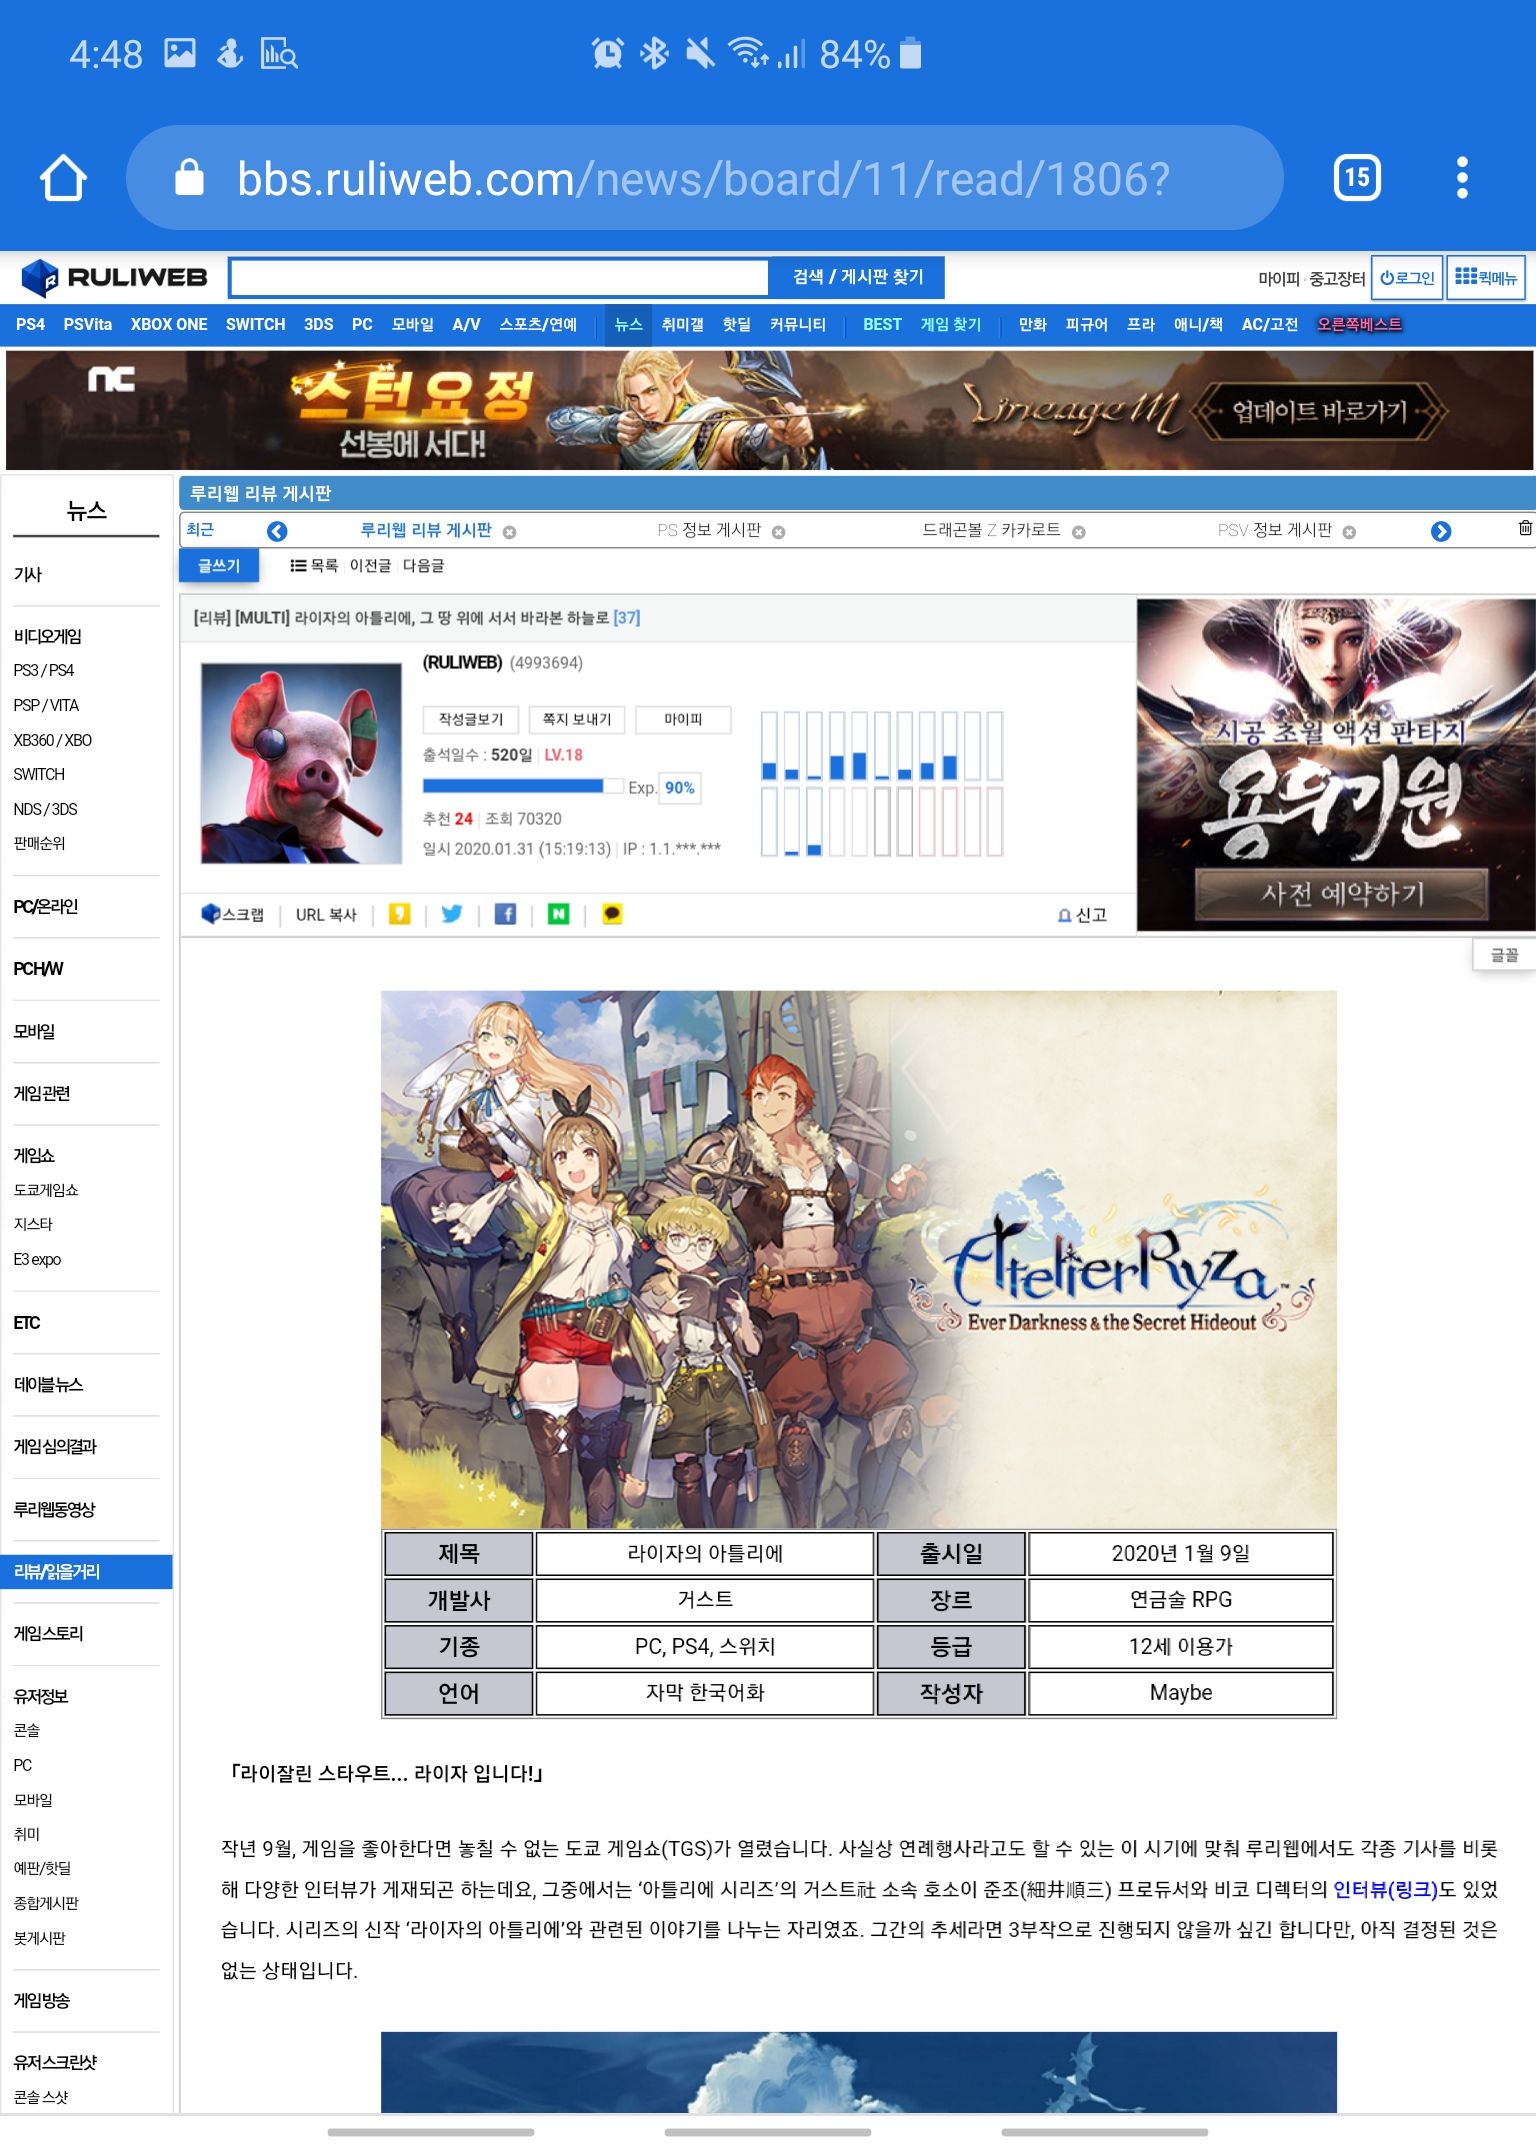1536x2152 pixels.
Task: Open the 퀵메뉴 quick menu
Action: coord(1486,277)
